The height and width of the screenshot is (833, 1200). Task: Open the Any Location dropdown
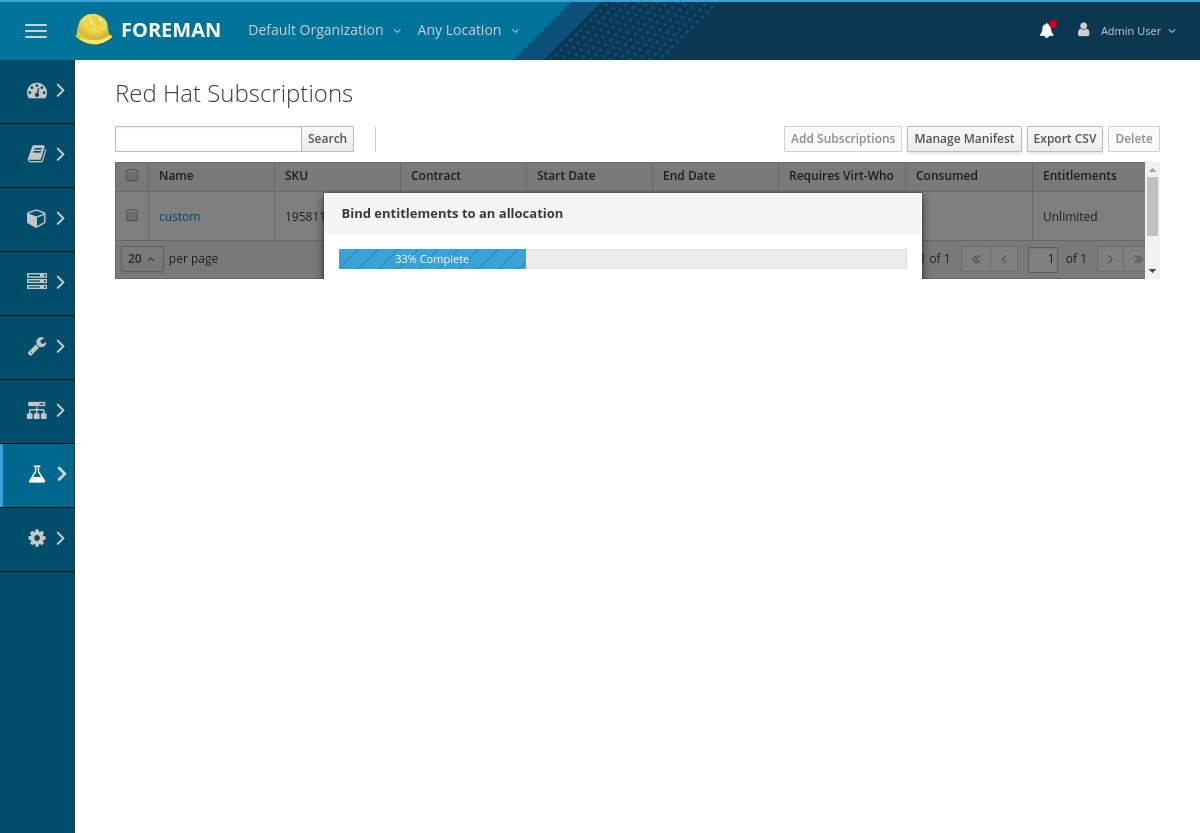click(468, 30)
